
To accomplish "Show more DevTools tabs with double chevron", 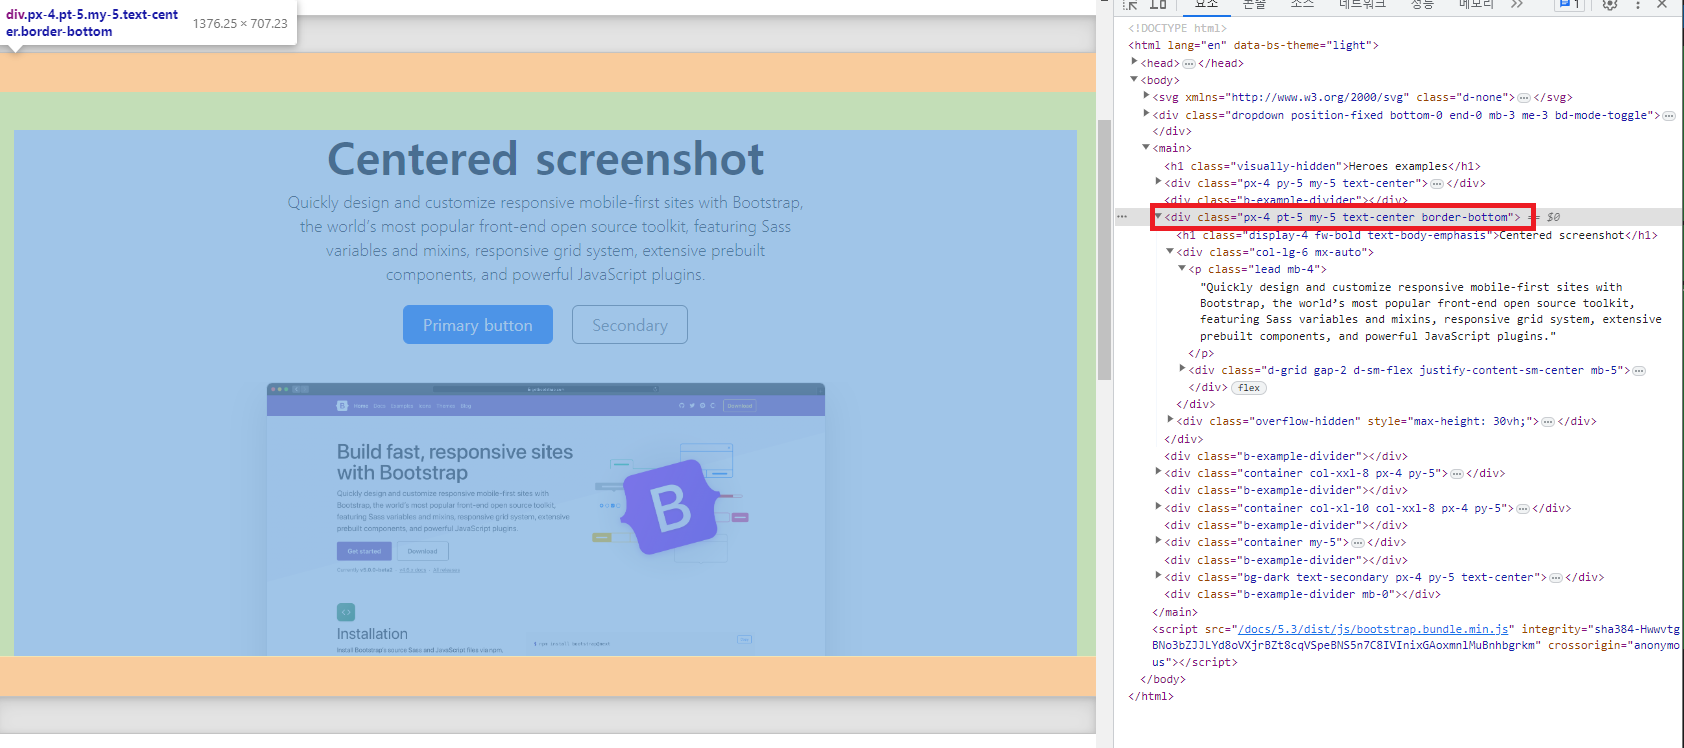I will 1517,4.
